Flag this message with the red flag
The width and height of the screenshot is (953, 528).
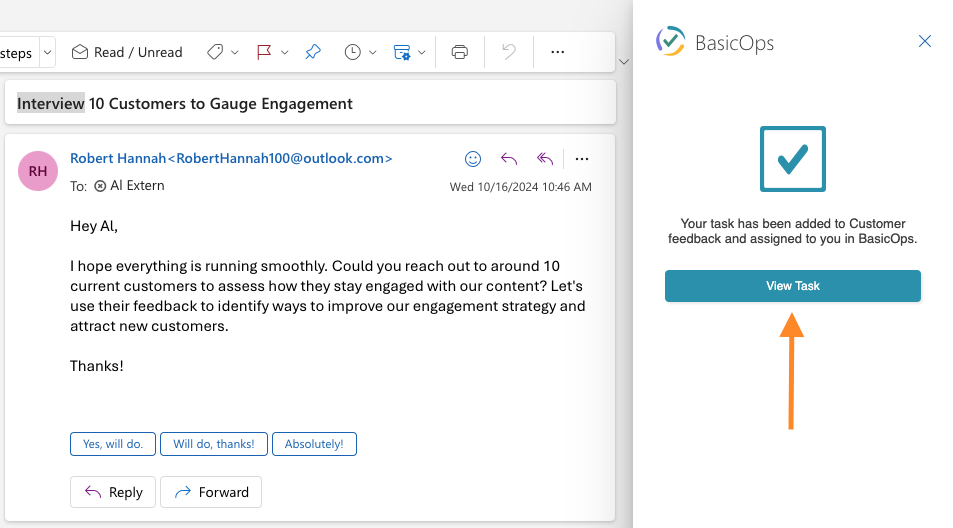264,52
